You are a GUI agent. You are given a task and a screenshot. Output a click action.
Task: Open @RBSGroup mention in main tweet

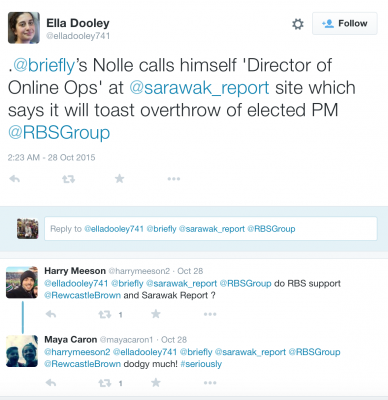pyautogui.click(x=59, y=132)
